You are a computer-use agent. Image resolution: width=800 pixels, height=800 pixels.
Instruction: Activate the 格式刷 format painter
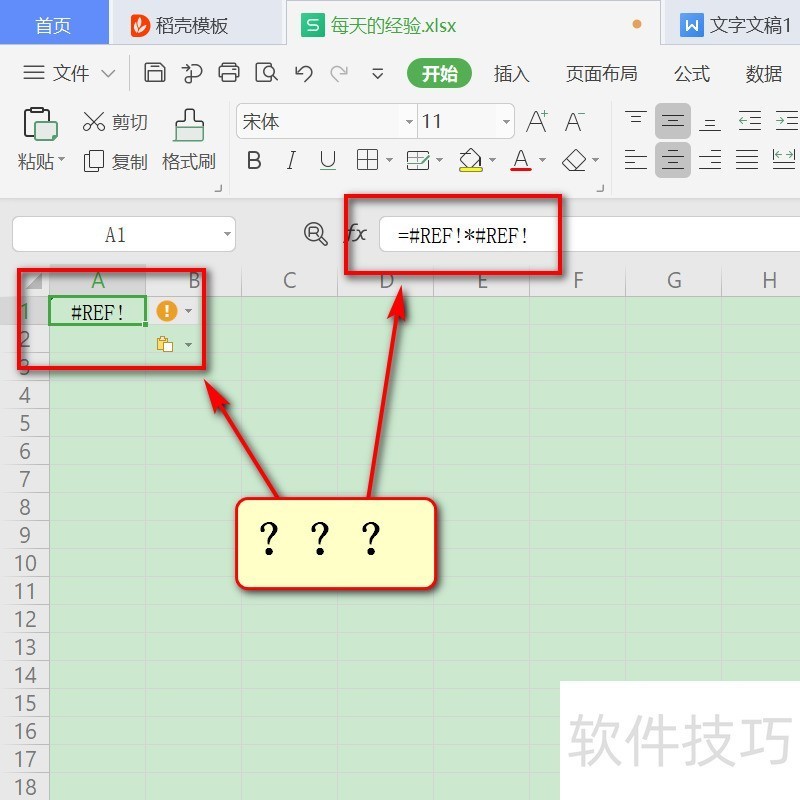pos(189,140)
